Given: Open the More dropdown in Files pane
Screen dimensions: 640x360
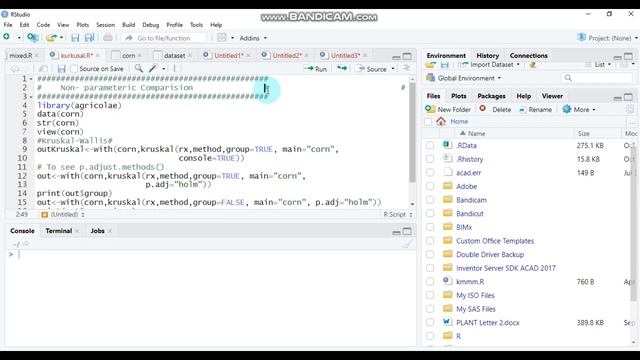Looking at the screenshot, I should point(579,109).
